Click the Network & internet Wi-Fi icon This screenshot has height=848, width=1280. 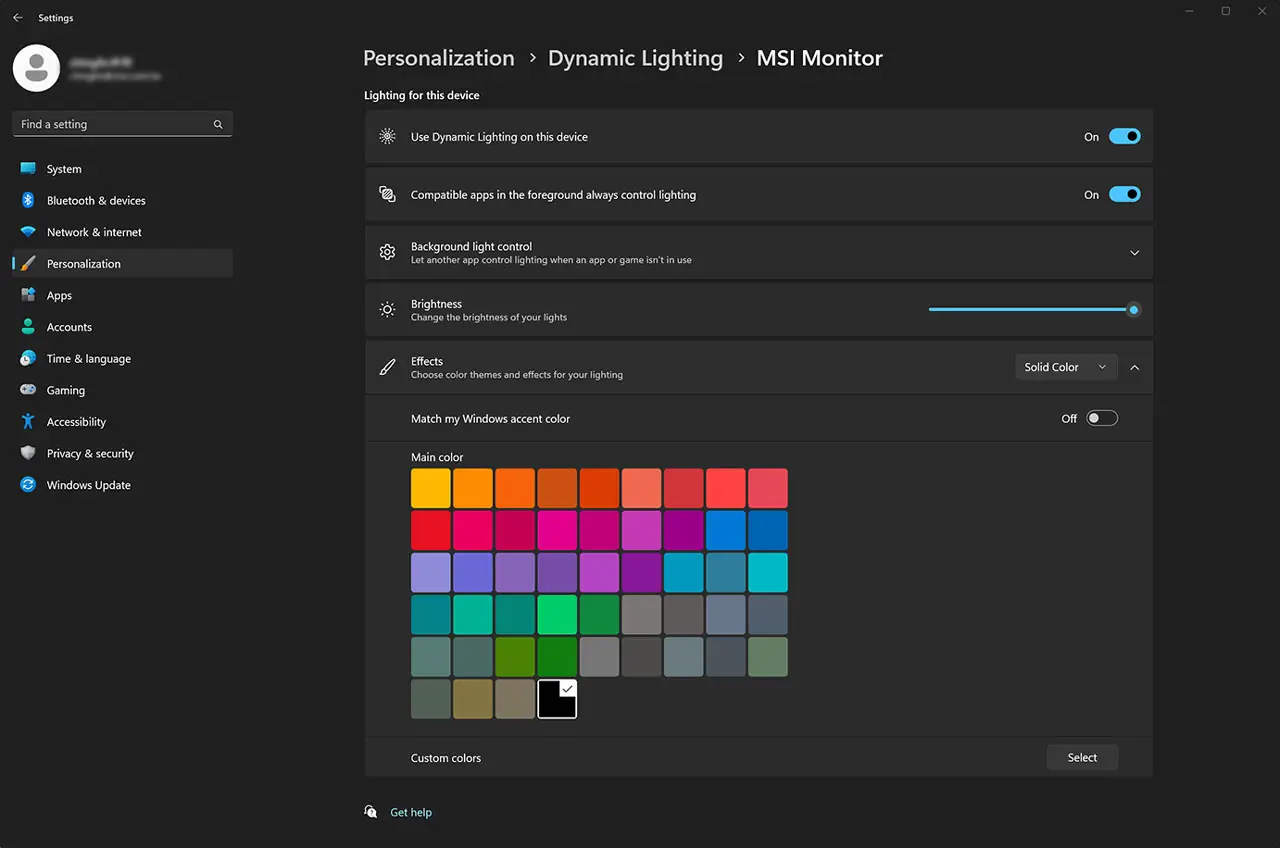pyautogui.click(x=28, y=232)
